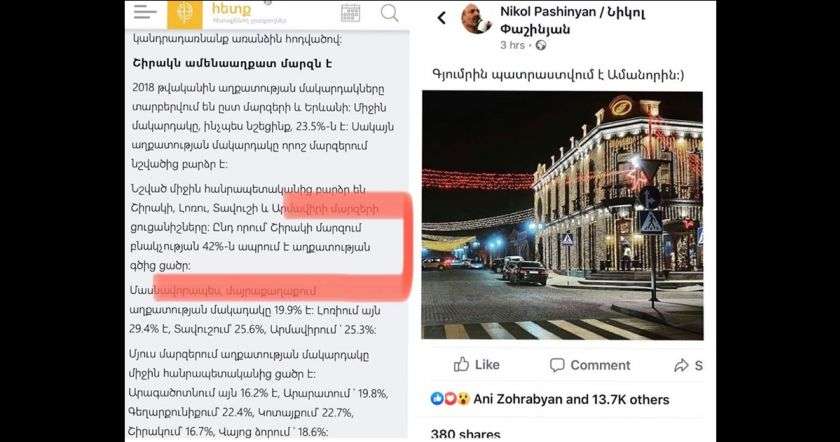Click the public globe audience icon

[541, 46]
